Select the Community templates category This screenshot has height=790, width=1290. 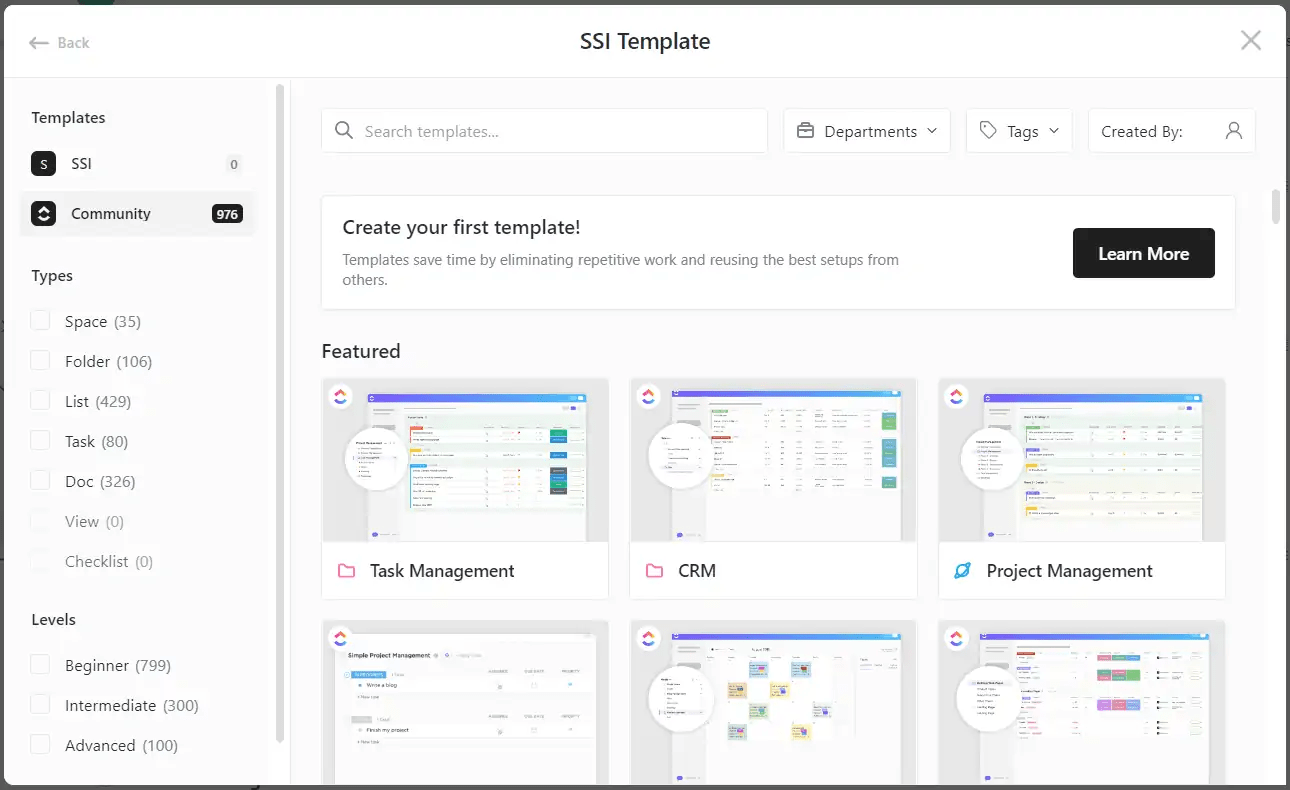pyautogui.click(x=111, y=213)
